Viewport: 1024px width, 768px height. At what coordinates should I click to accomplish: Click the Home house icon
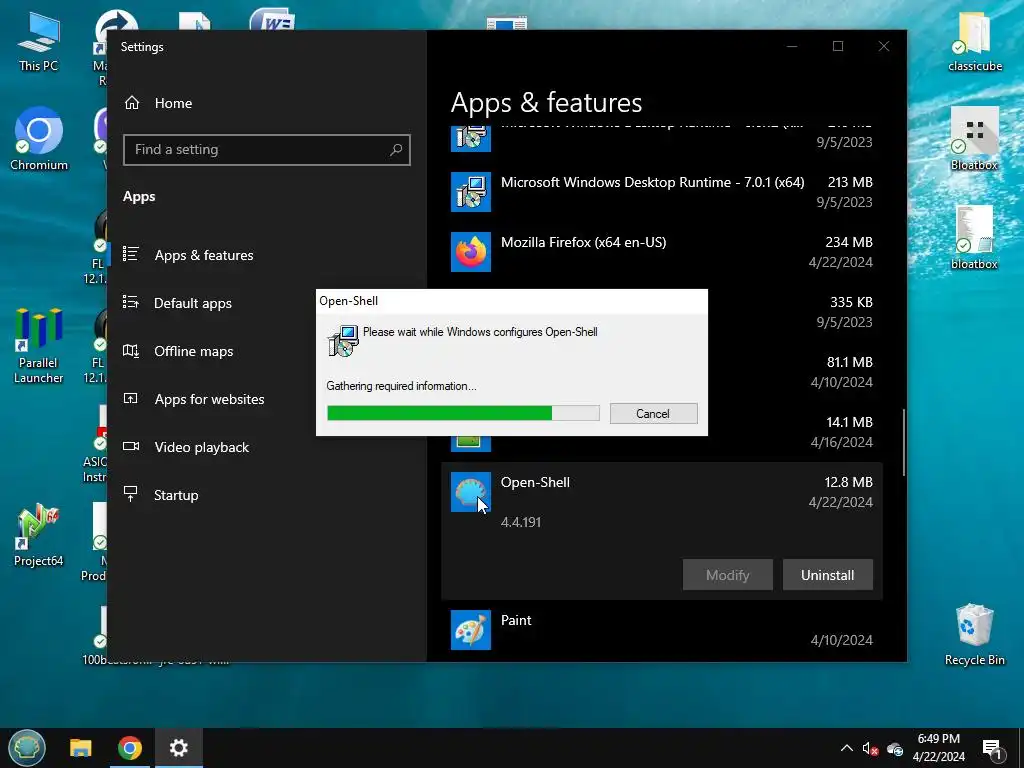[132, 103]
